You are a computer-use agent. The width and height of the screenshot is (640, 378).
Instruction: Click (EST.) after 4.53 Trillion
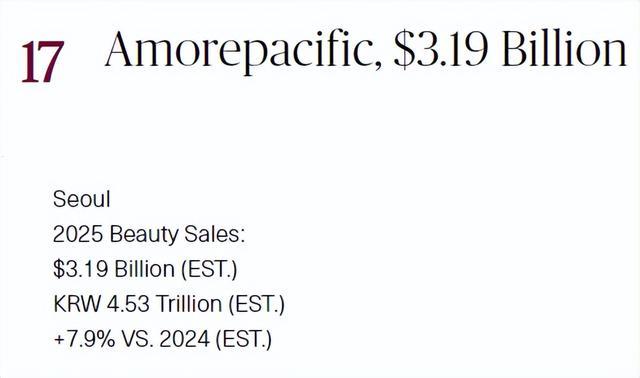(256, 305)
